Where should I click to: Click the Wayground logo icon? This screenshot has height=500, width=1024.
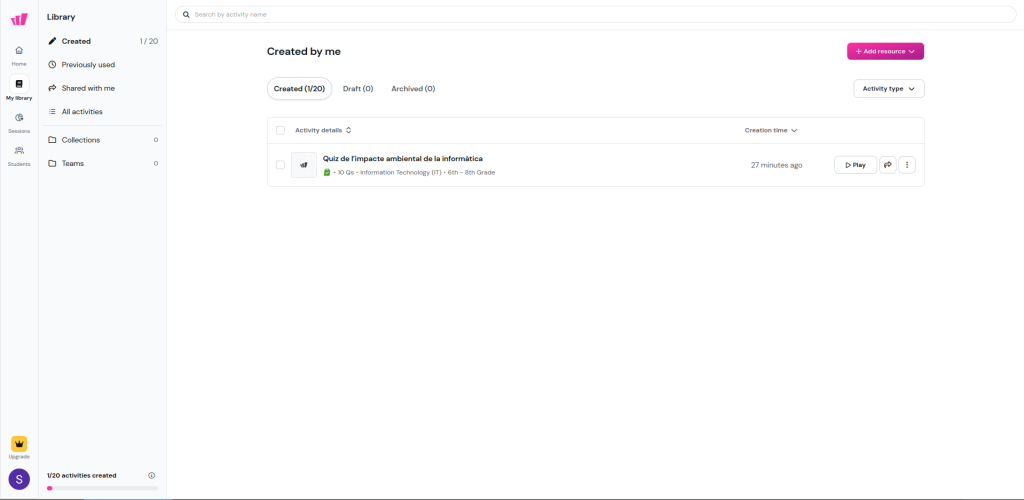pos(19,18)
